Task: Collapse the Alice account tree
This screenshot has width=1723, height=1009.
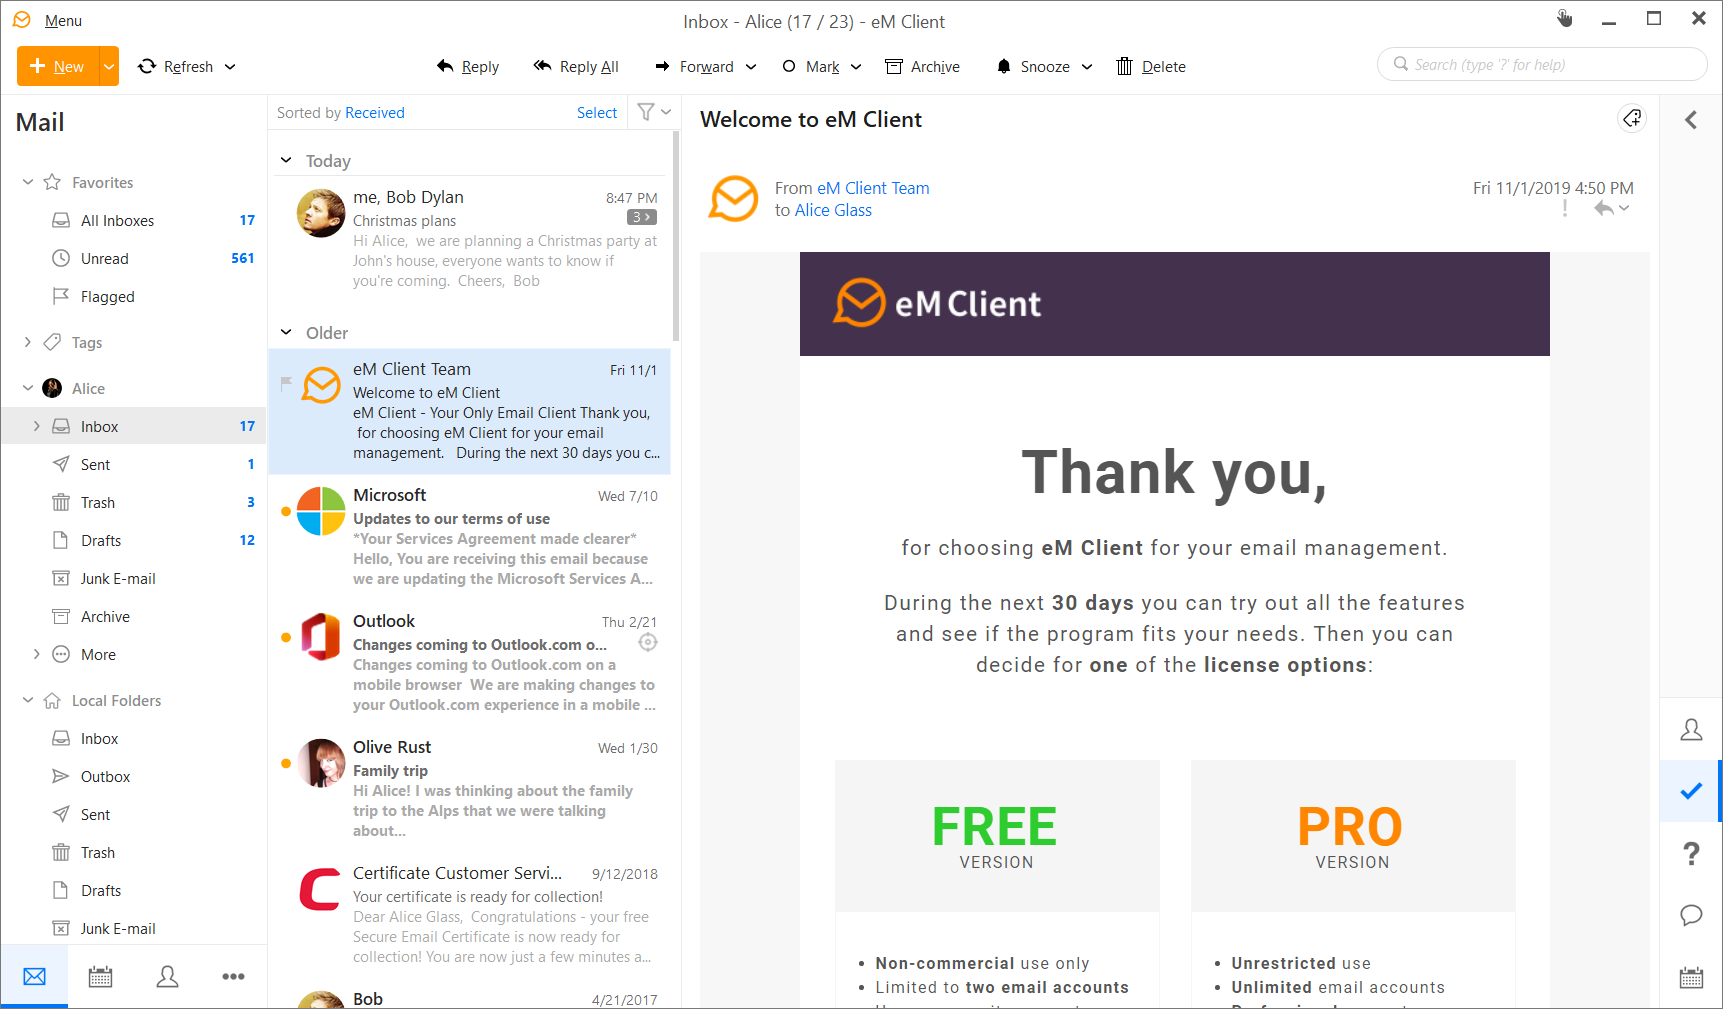Action: tap(28, 388)
